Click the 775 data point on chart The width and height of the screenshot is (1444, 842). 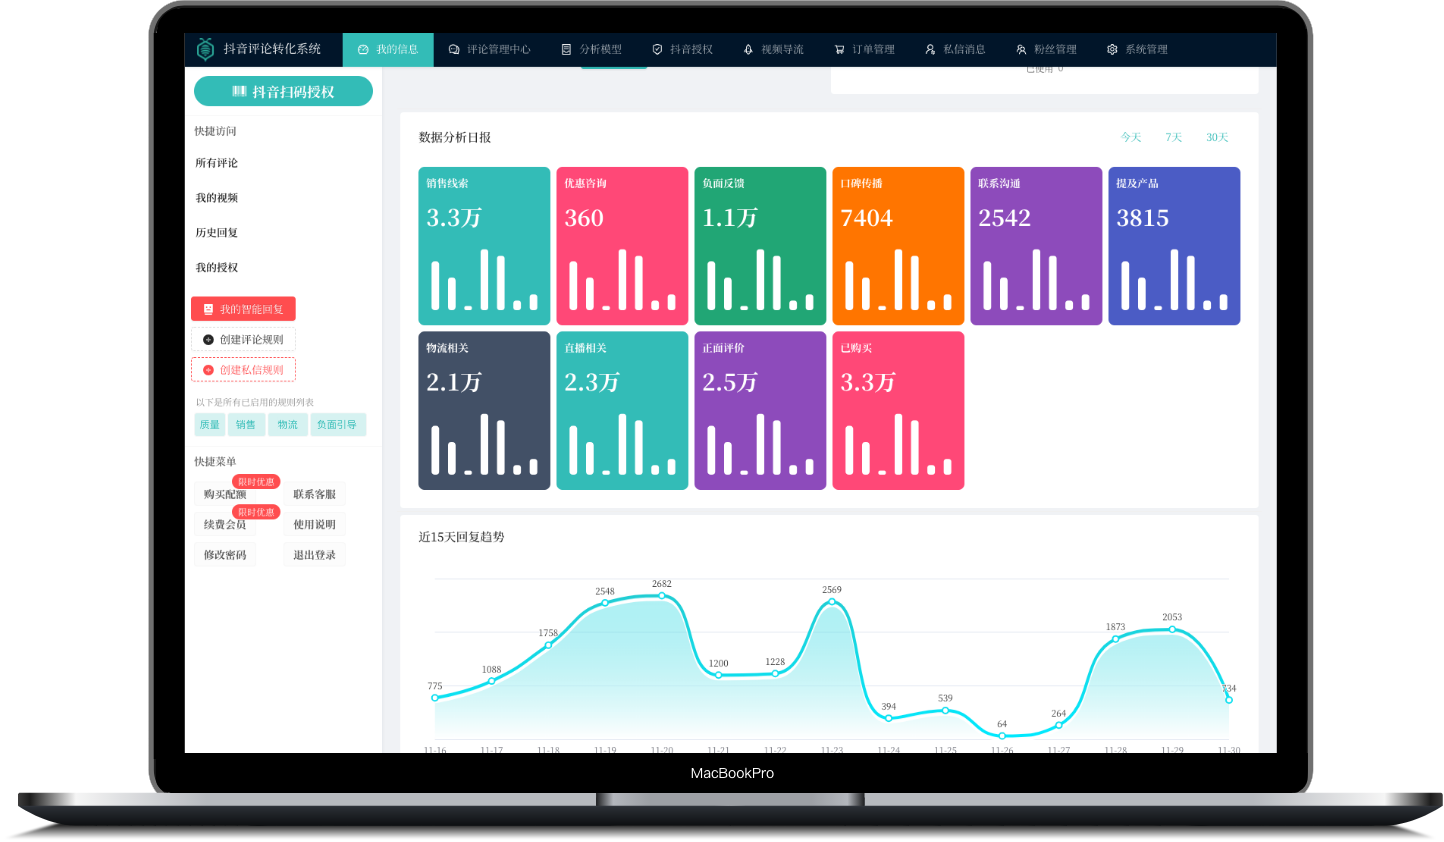[435, 698]
